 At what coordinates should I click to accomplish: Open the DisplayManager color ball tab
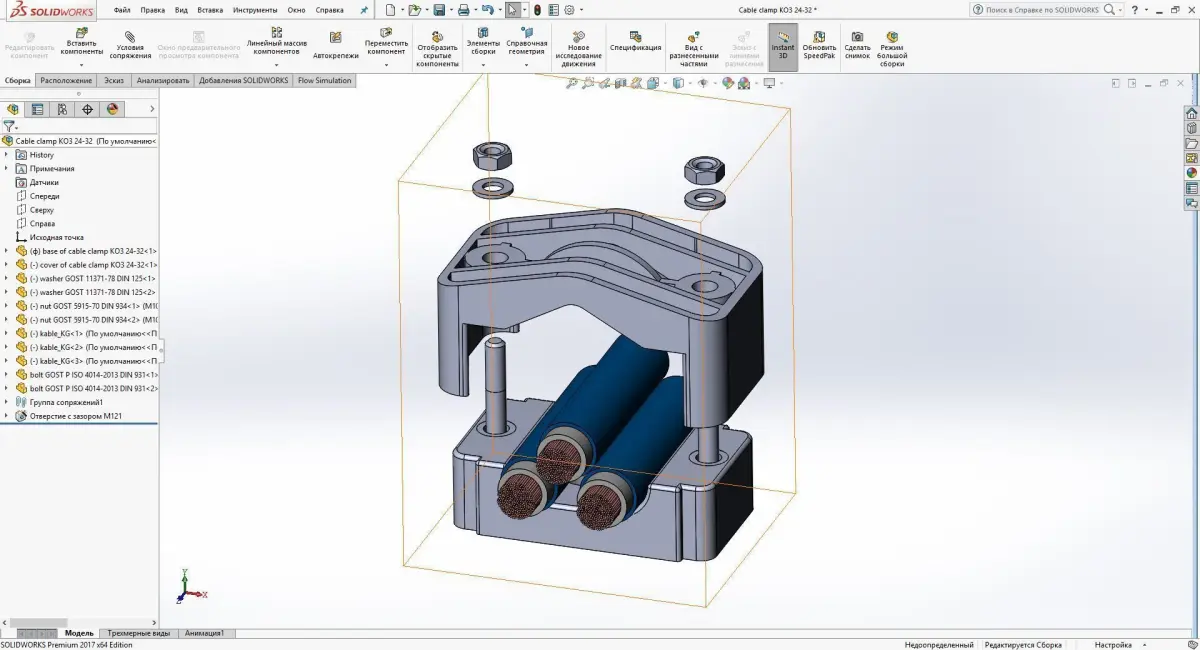[x=112, y=109]
